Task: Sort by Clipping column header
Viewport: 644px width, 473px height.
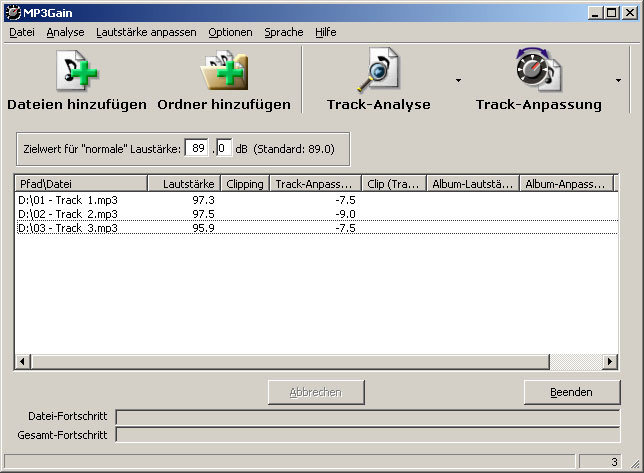Action: point(245,184)
